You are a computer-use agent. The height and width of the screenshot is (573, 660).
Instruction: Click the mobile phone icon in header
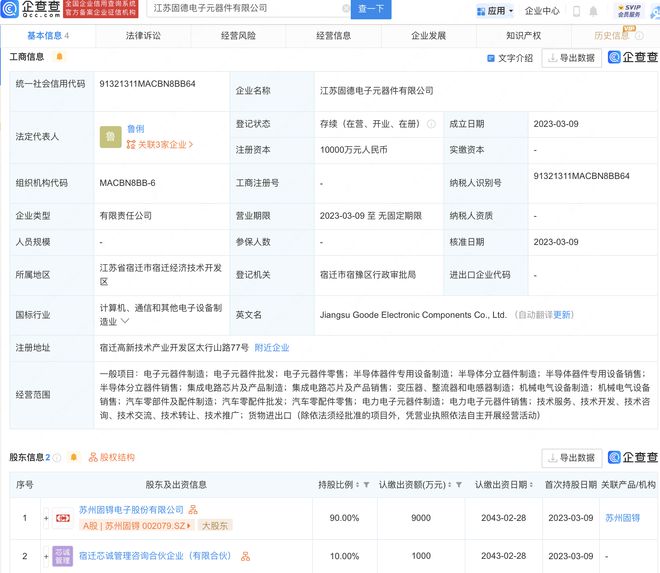[577, 11]
